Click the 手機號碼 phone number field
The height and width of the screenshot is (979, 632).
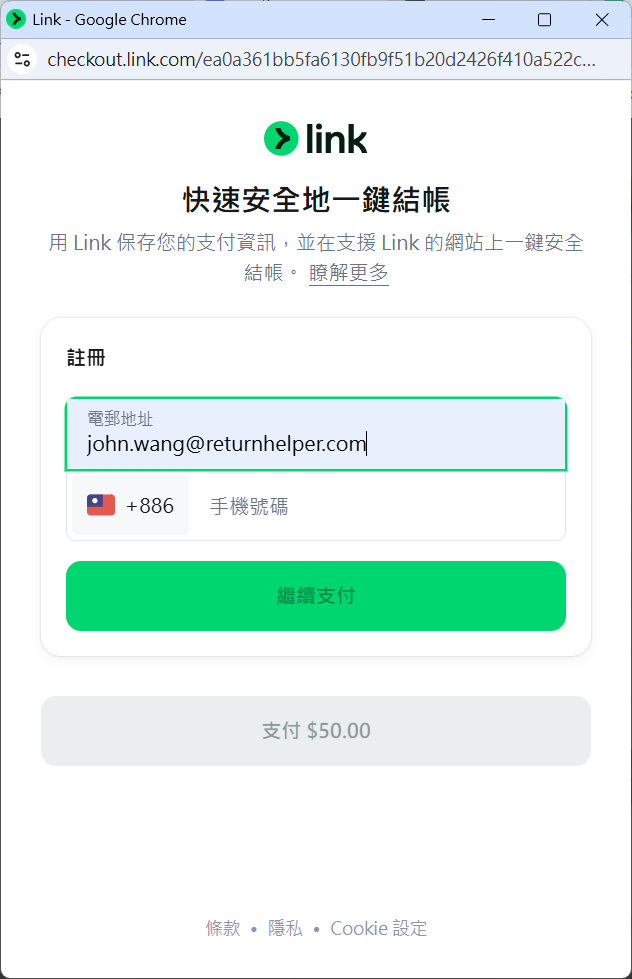pyautogui.click(x=380, y=506)
